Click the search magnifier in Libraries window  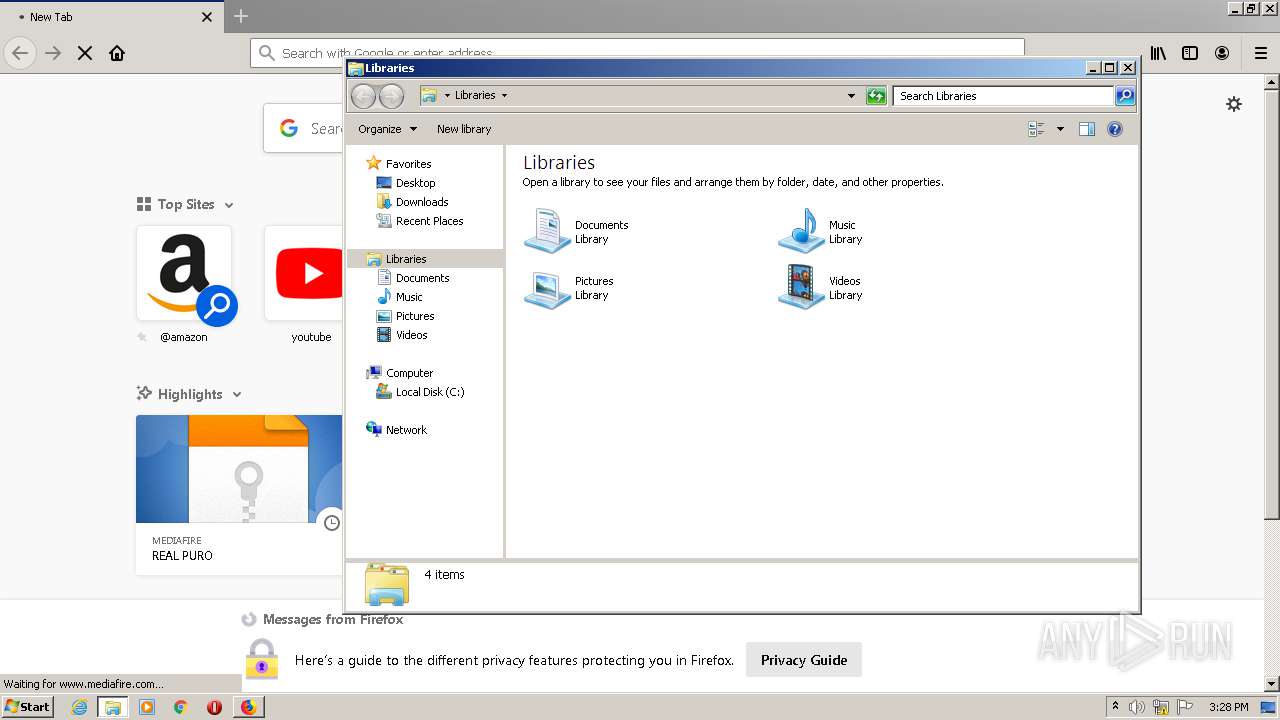tap(1125, 96)
